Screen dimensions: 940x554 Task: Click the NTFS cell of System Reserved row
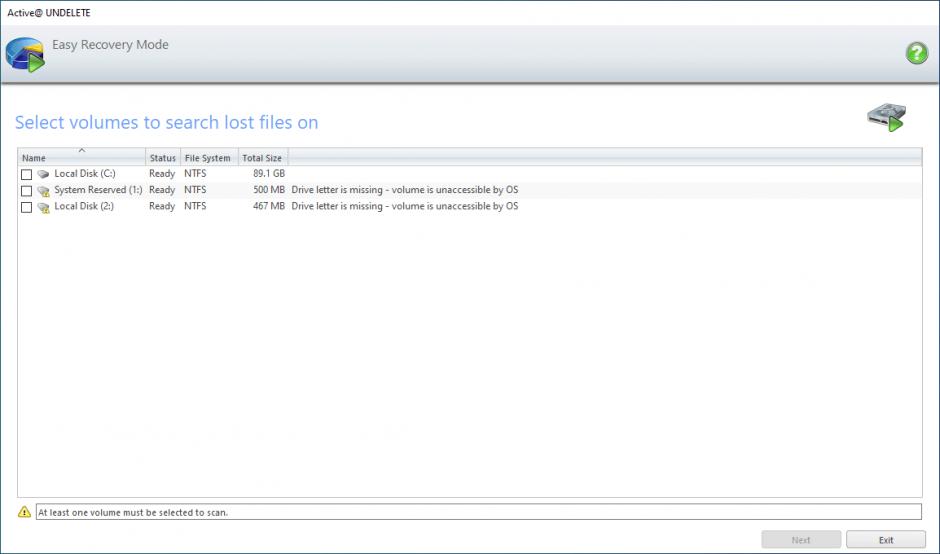tap(195, 189)
